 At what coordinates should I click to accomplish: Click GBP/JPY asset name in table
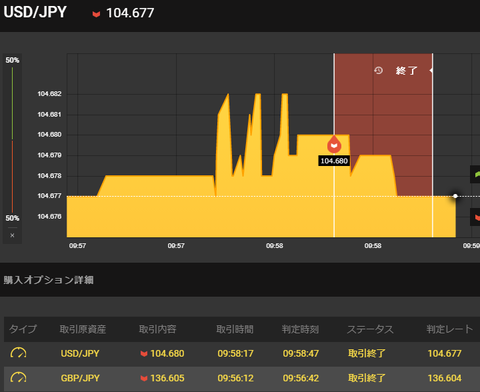point(80,378)
